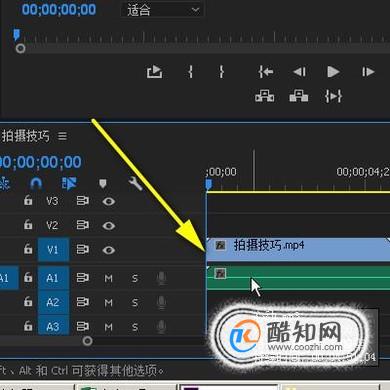Open the zoom level dropdown 适合

[x=162, y=10]
